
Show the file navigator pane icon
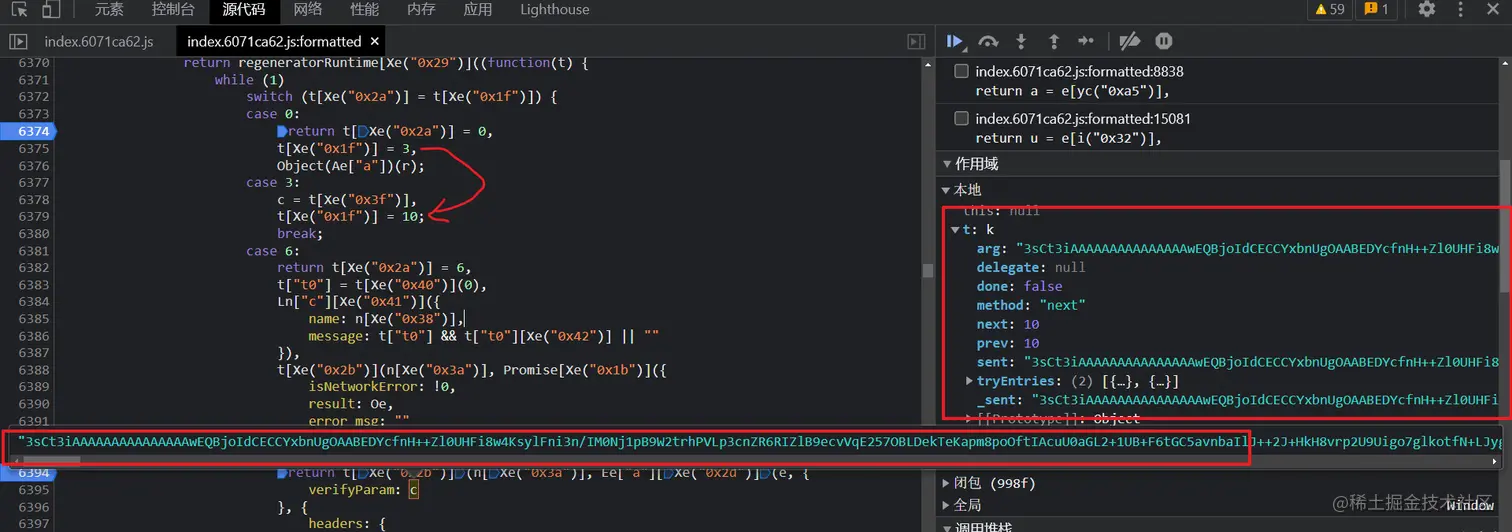18,42
